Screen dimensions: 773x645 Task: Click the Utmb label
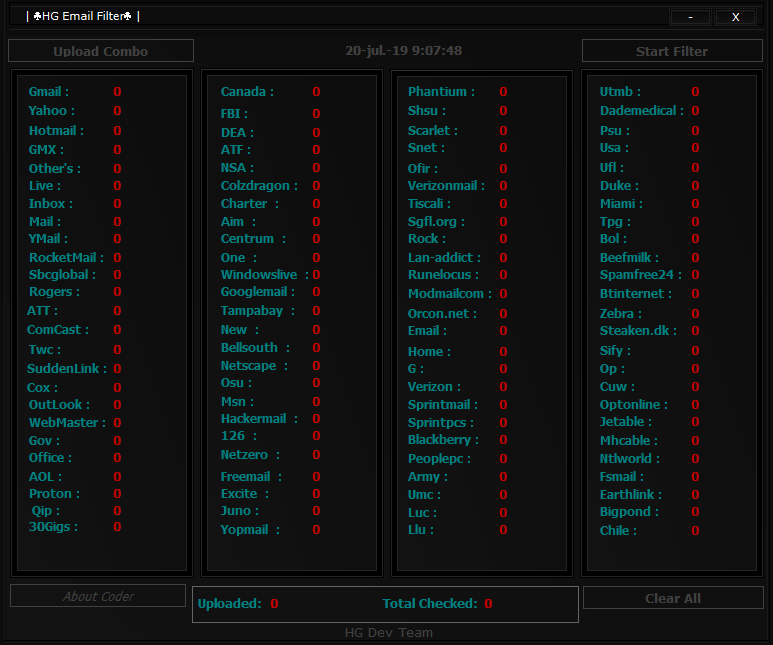(620, 92)
